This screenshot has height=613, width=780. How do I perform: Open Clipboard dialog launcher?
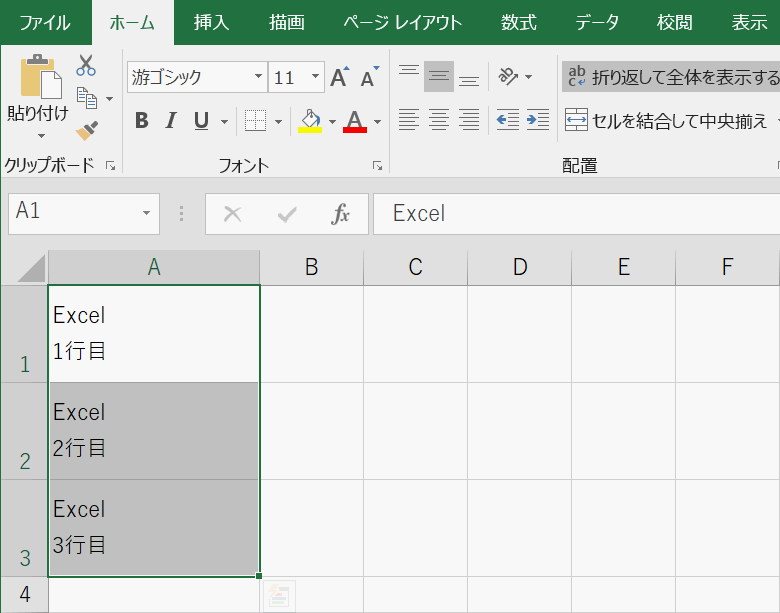click(x=110, y=166)
